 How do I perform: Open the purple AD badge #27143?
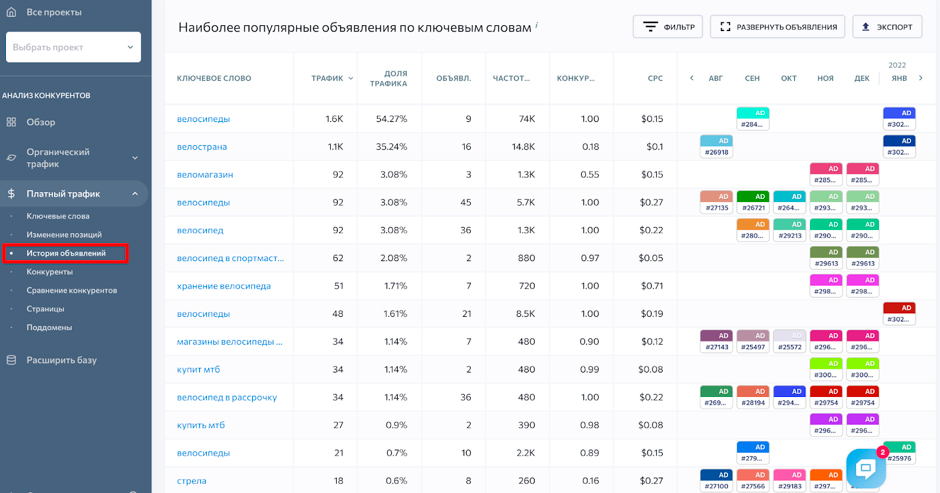click(x=716, y=341)
